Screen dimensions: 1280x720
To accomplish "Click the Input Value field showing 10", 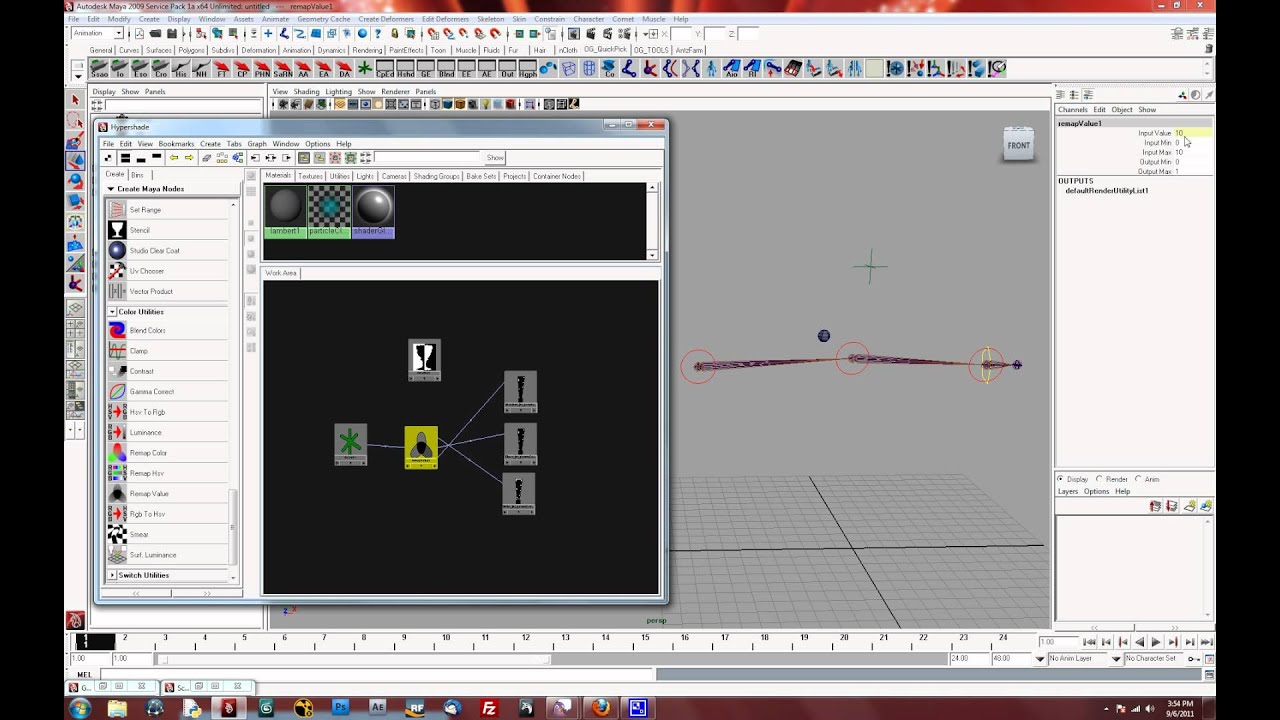I will 1193,133.
